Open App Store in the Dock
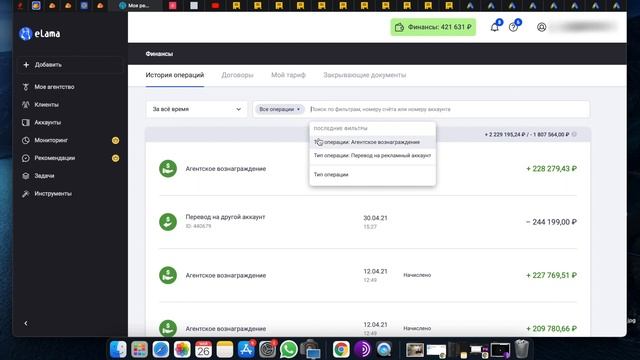Screen dimensions: 640x360 (x=246, y=349)
